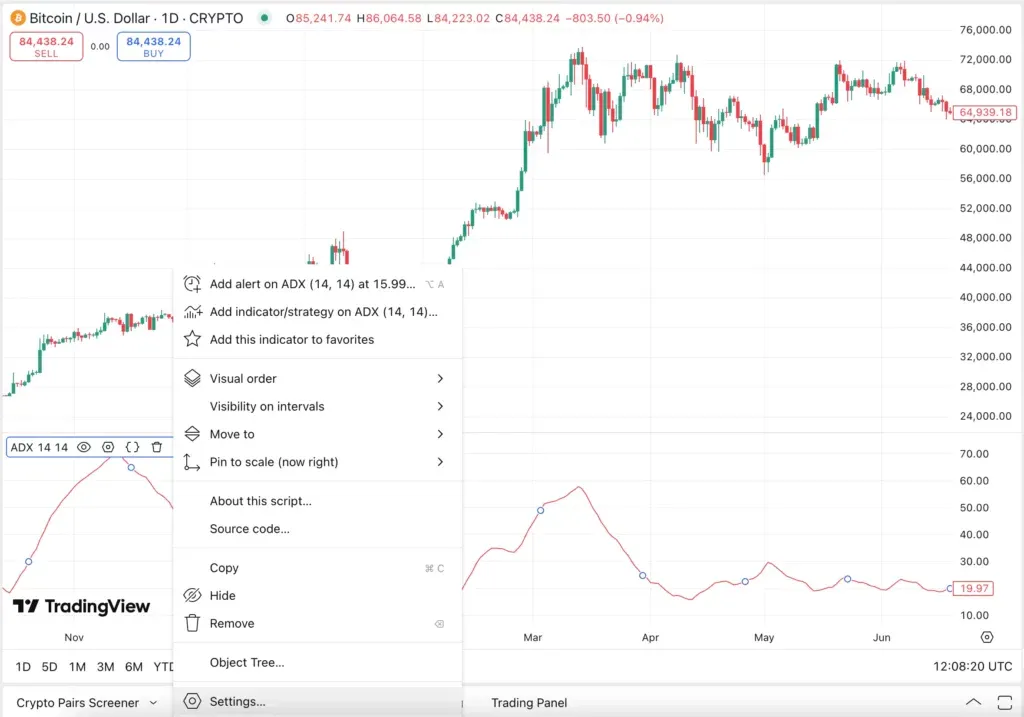
Task: Click the Bitcoin symbol logo icon
Action: pos(16,18)
